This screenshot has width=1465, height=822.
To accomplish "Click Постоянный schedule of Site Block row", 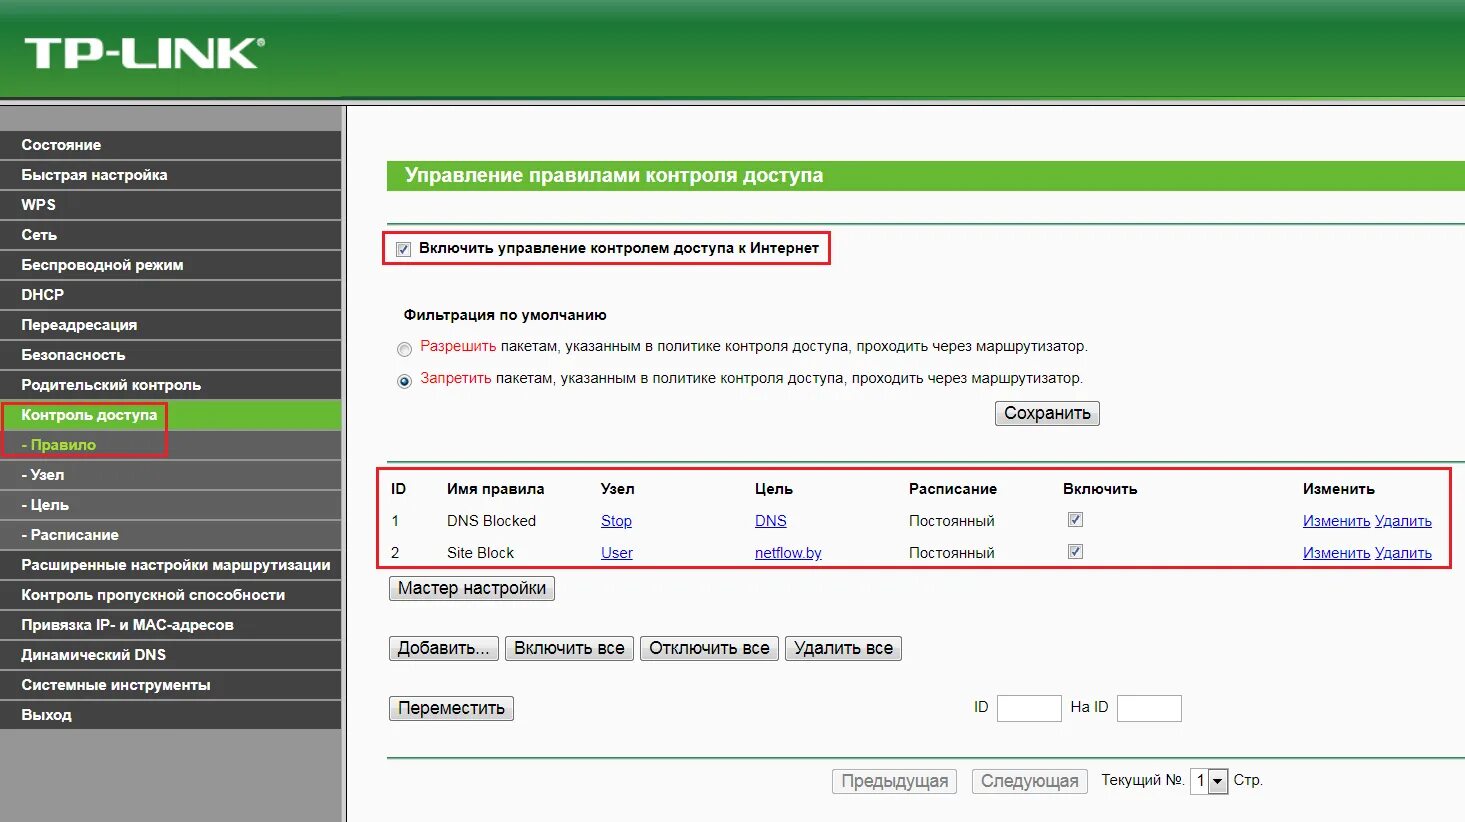I will click(x=951, y=553).
